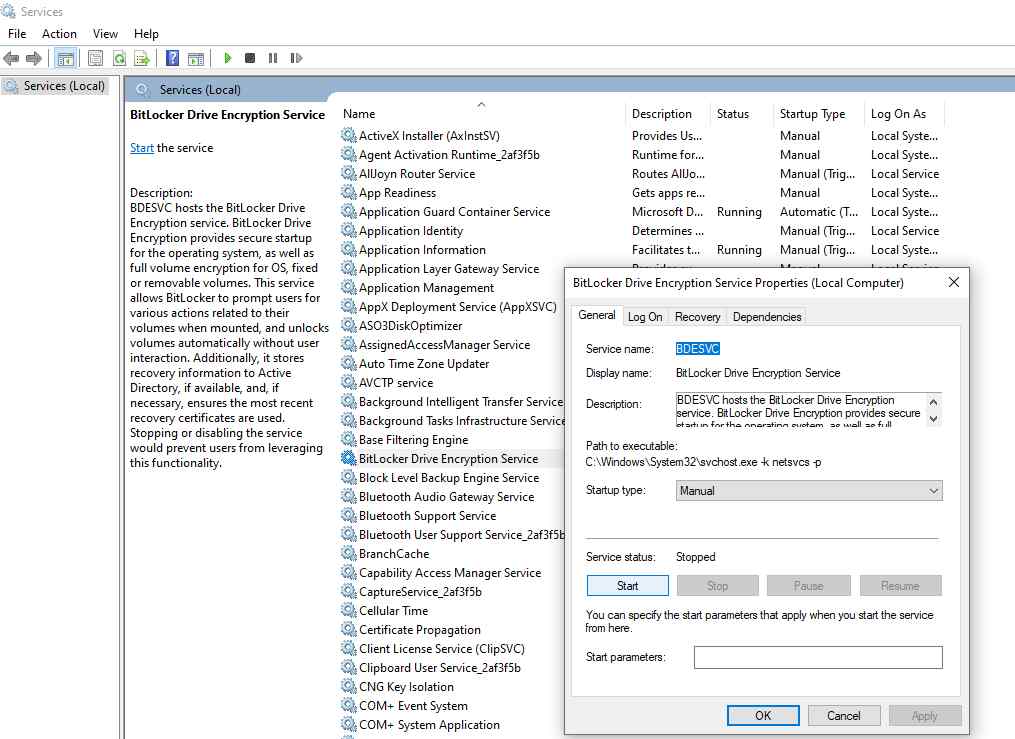The width and height of the screenshot is (1015, 739).
Task: Click gear icon of Bluetooth Support Service
Action: 348,515
